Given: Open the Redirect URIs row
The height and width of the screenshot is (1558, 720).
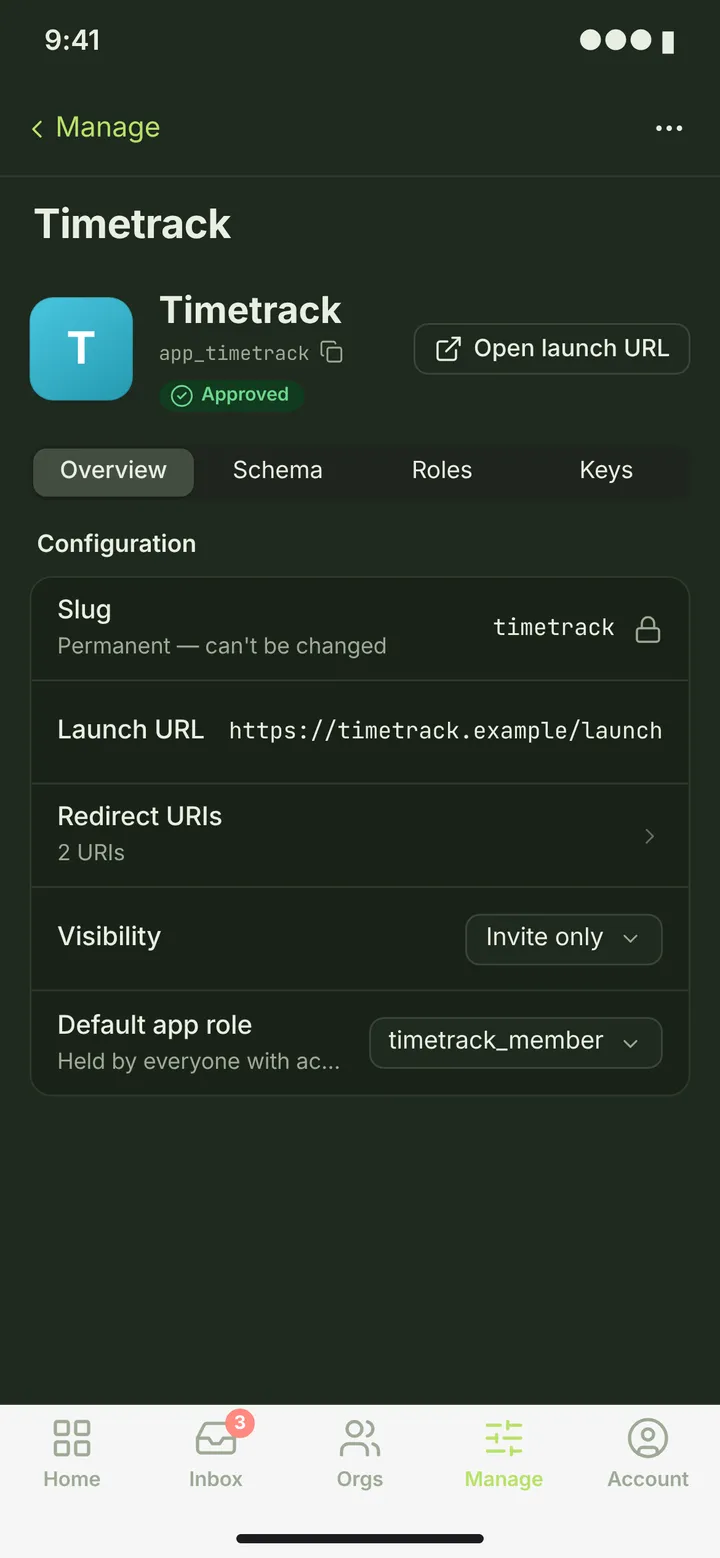Looking at the screenshot, I should (360, 835).
